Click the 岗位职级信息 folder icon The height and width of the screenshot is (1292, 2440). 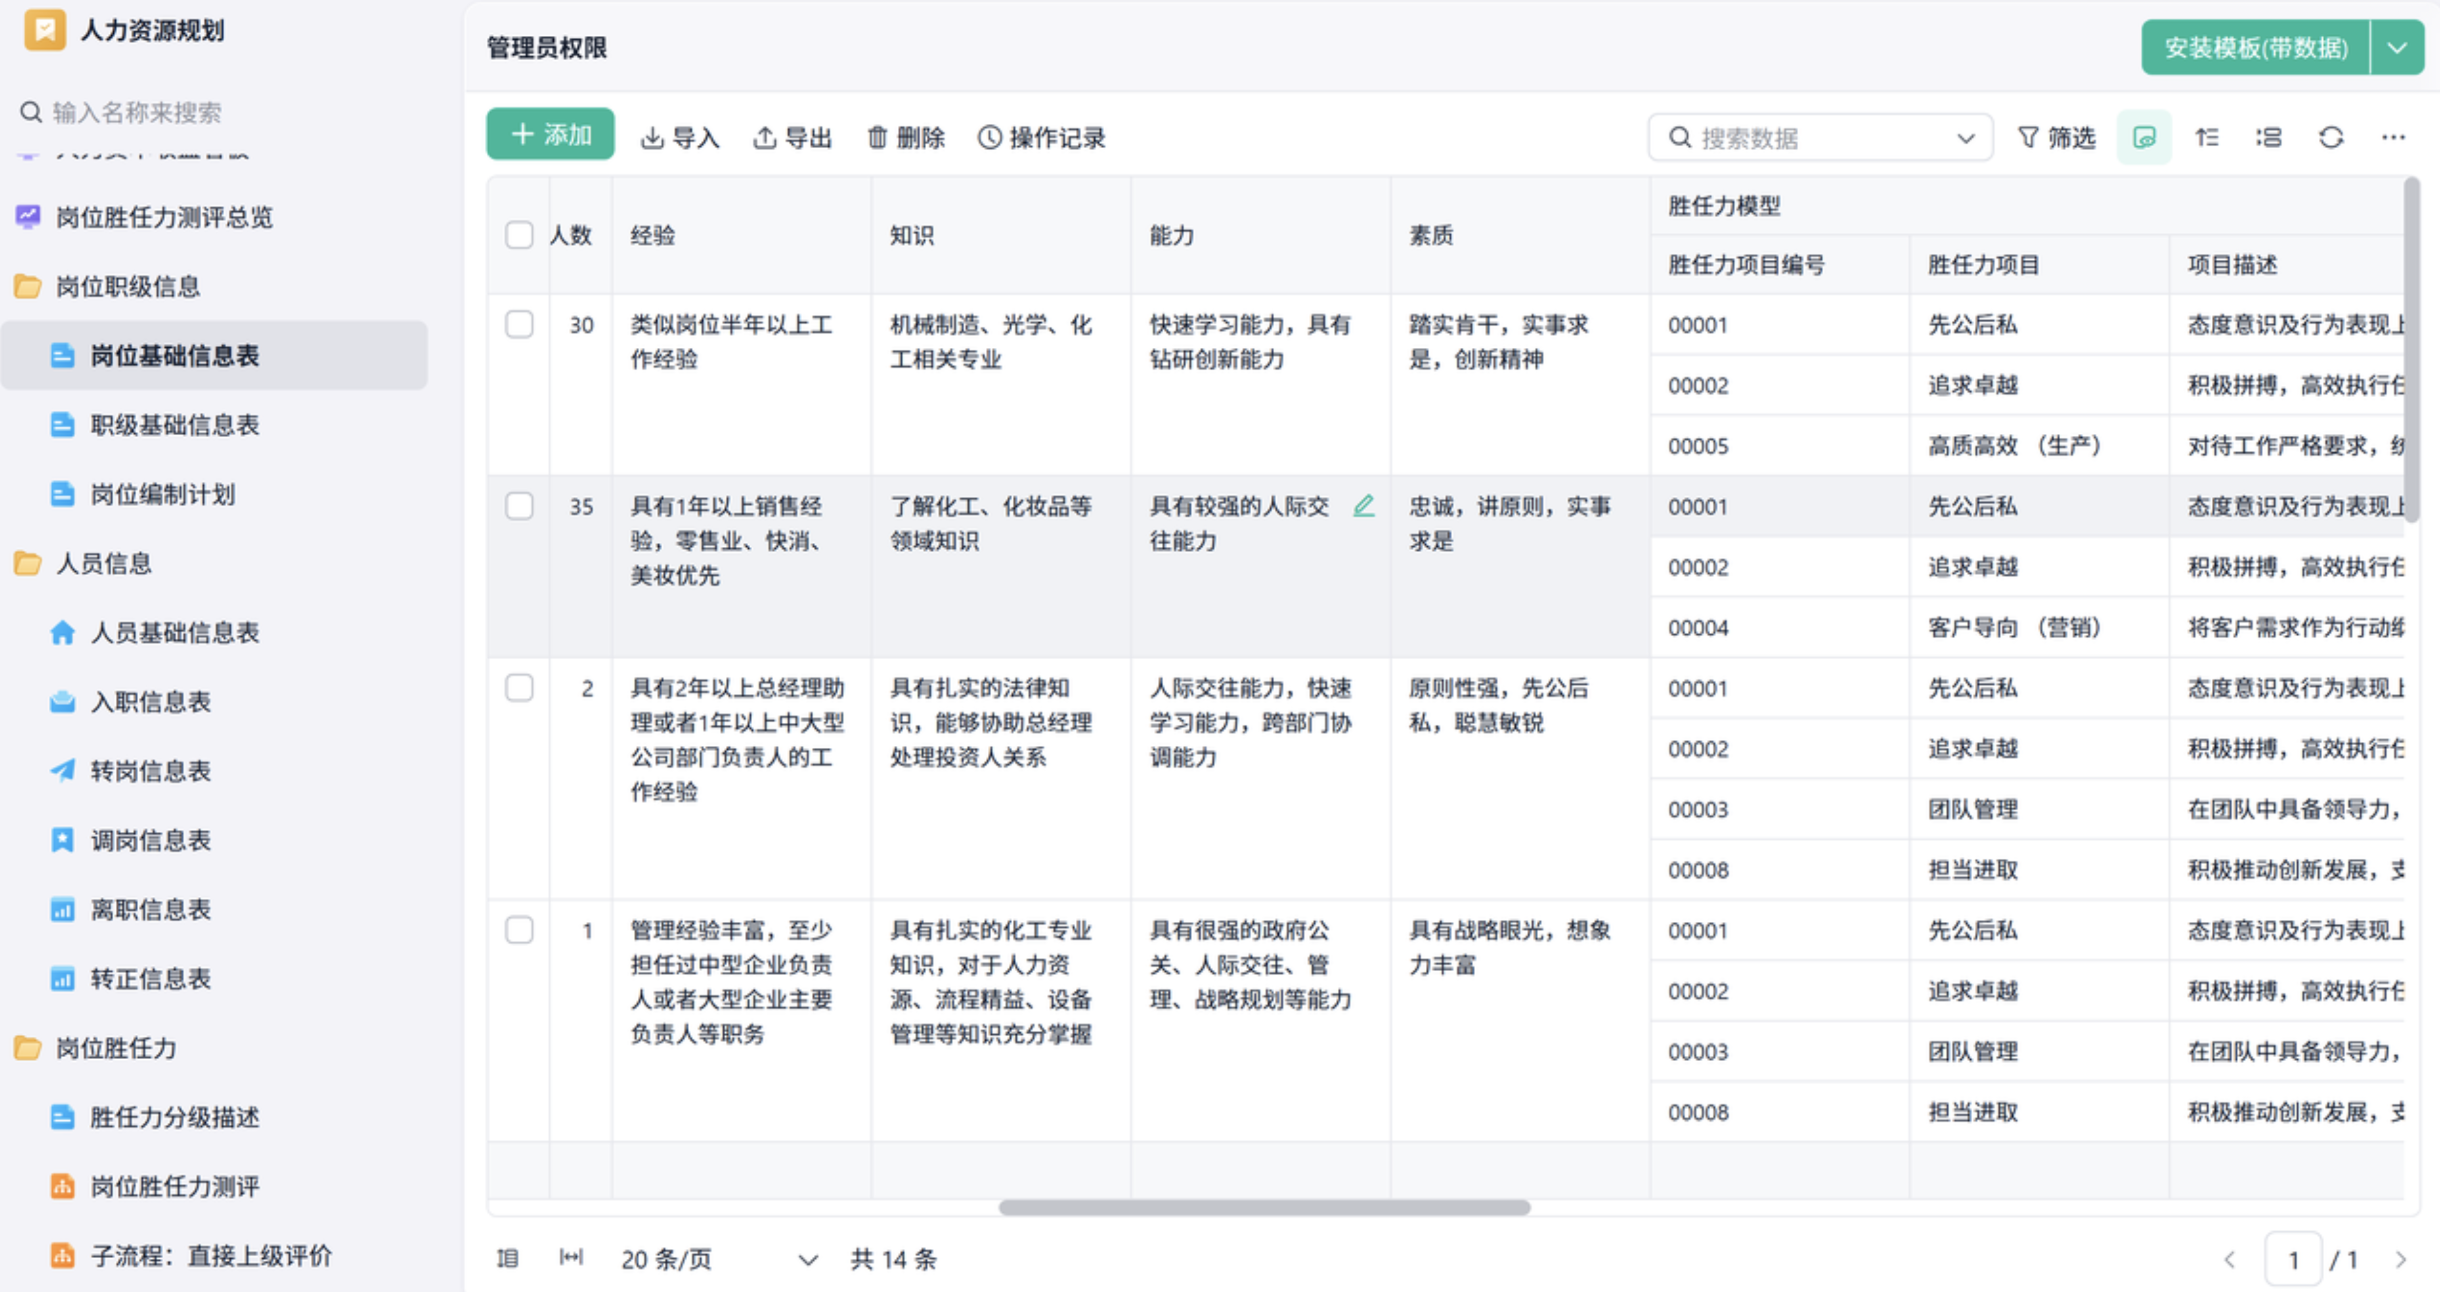(28, 287)
